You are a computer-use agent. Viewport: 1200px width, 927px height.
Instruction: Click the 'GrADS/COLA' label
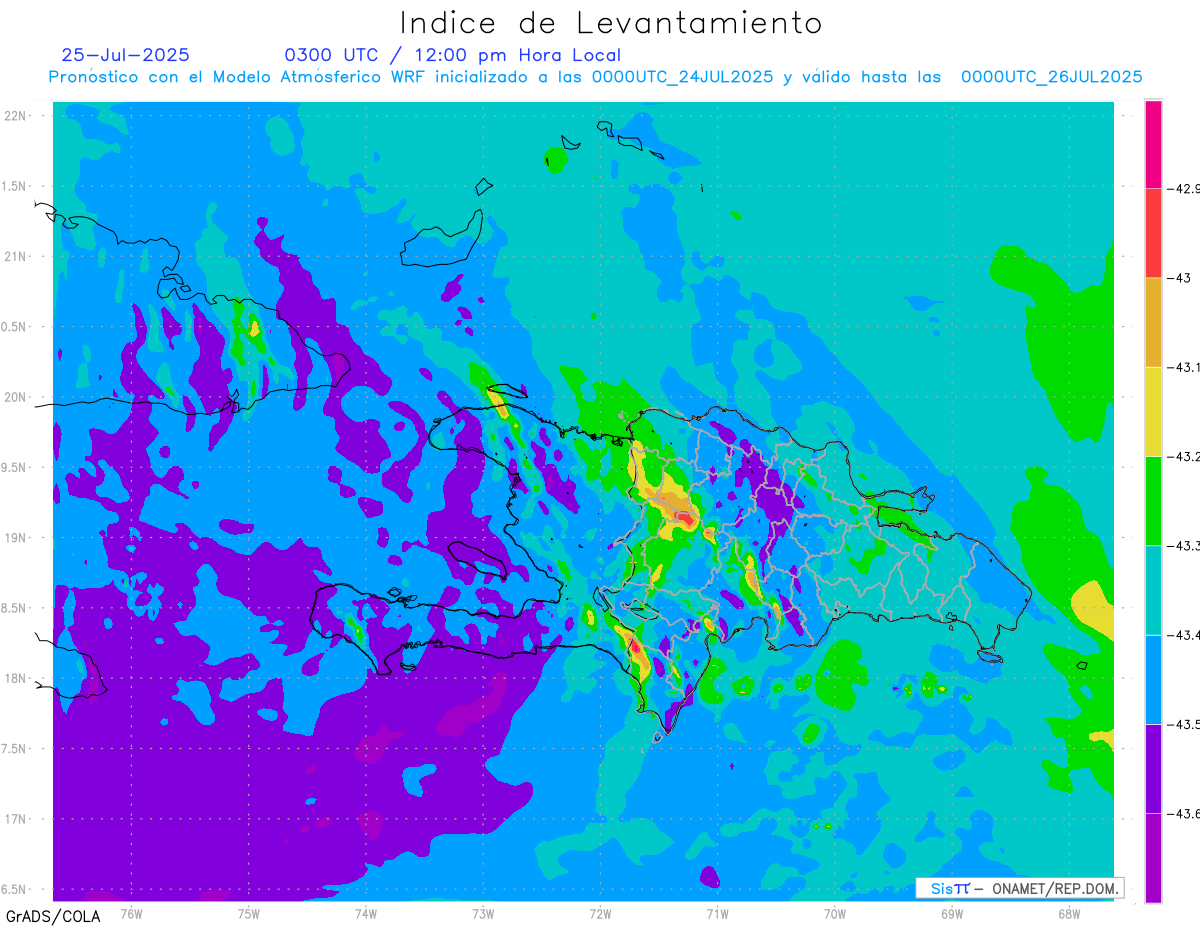click(53, 916)
